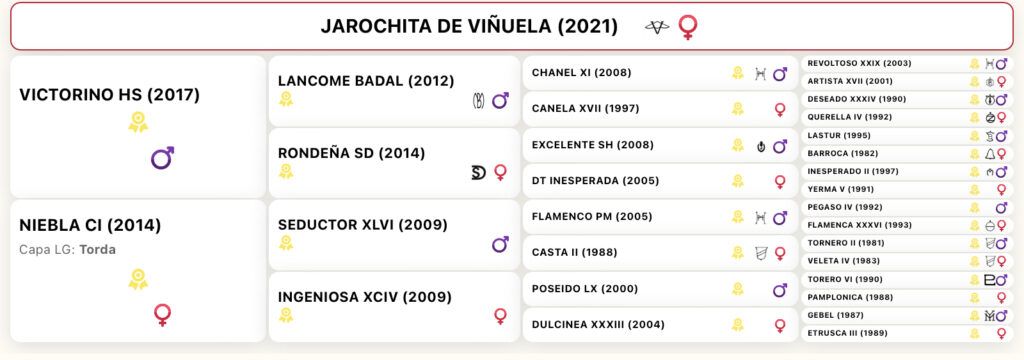1024x360 pixels.
Task: Click the SD brand logo on Rondeña SD
Action: click(x=479, y=172)
